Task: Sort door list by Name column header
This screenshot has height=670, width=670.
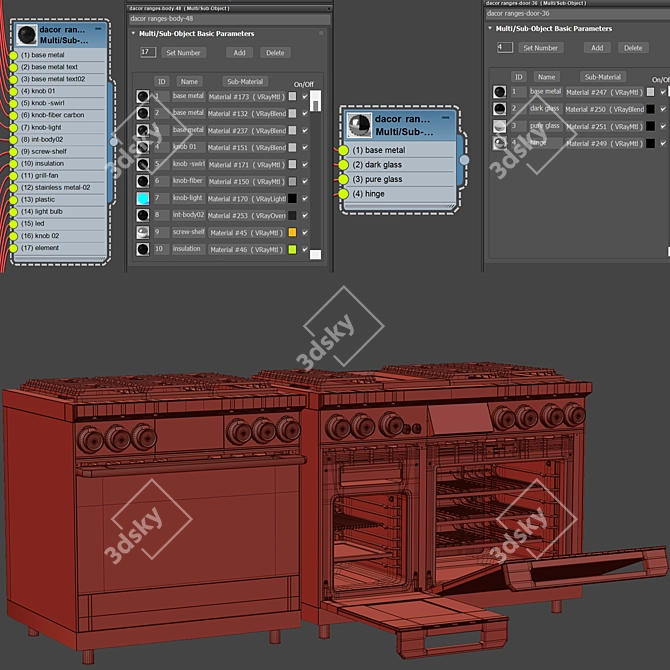Action: pos(547,77)
